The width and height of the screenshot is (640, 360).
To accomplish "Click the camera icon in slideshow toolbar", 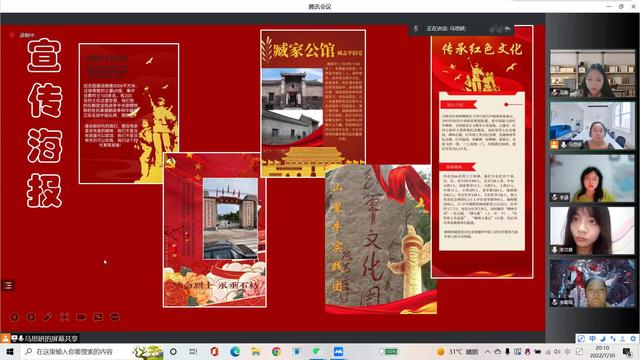I will 81,317.
